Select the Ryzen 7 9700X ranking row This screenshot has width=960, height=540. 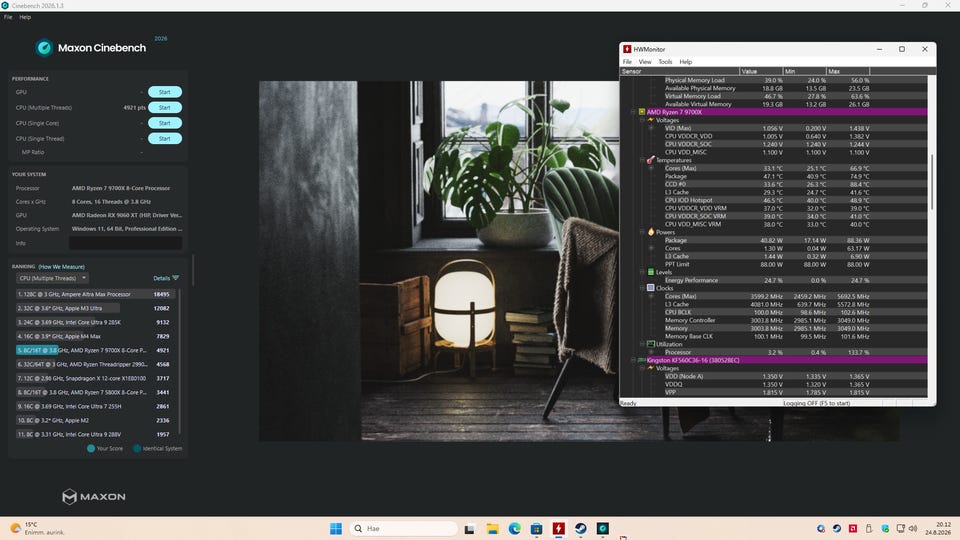click(95, 350)
